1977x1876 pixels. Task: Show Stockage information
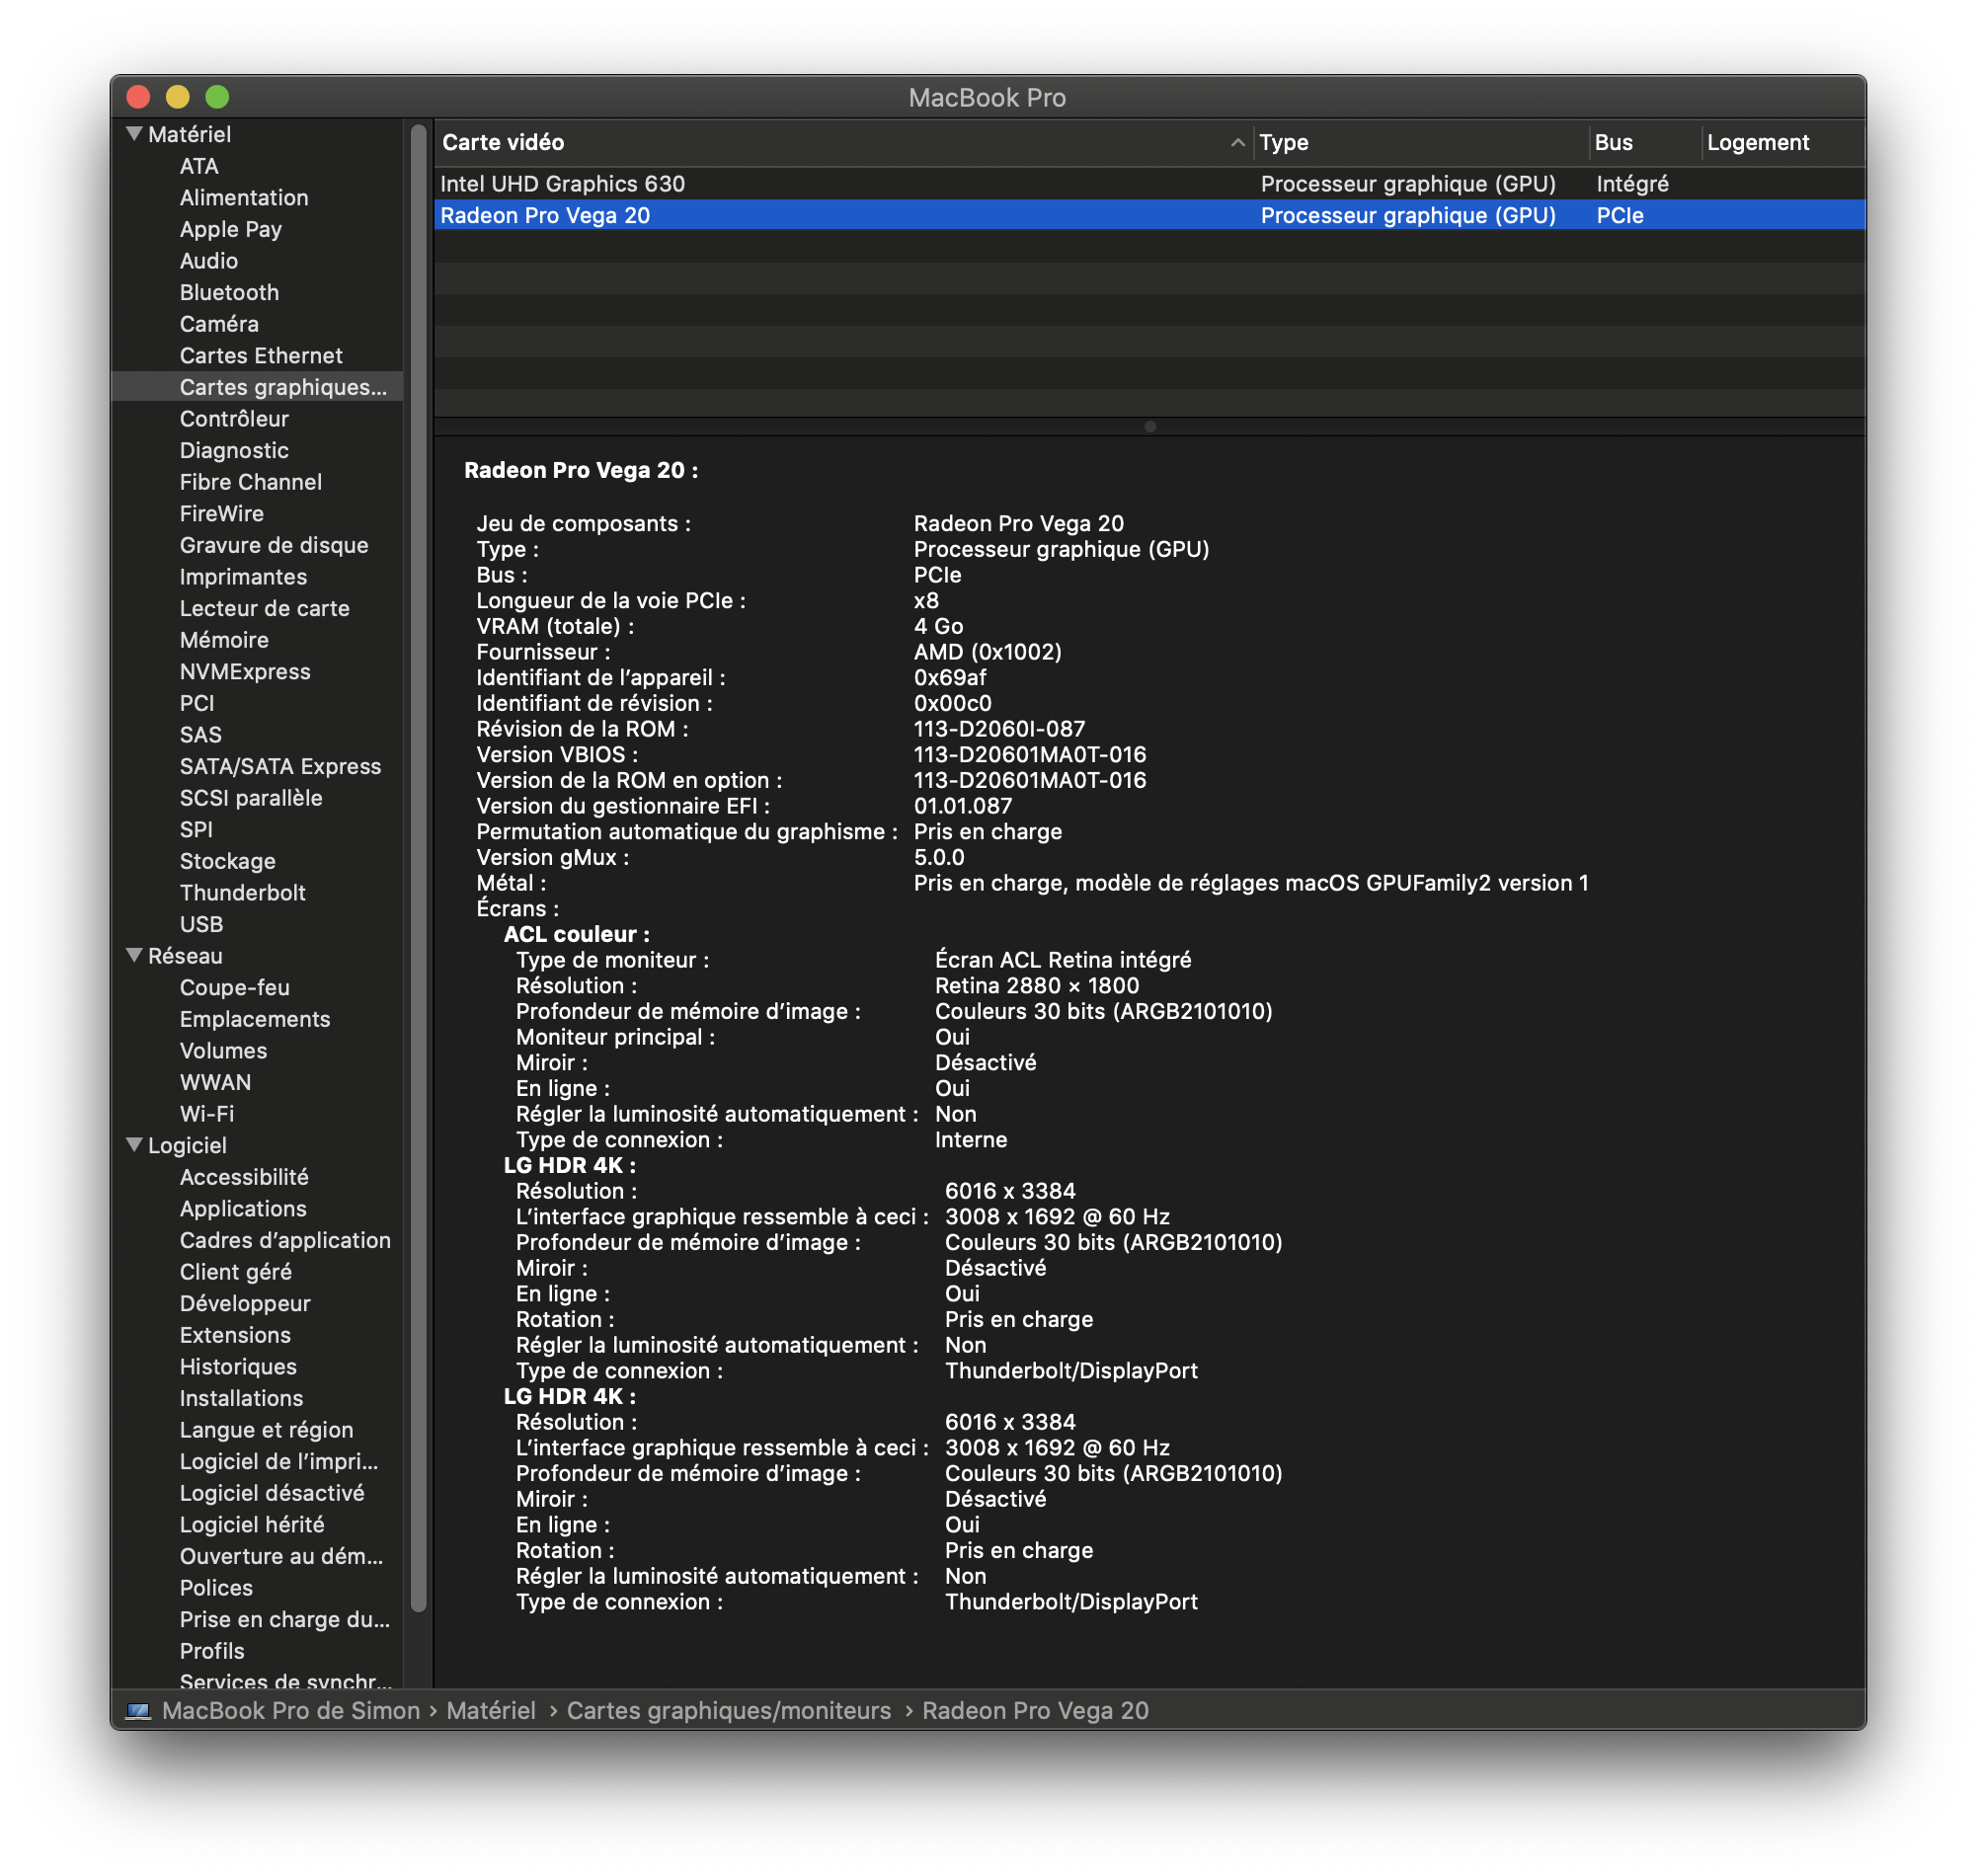[x=228, y=862]
